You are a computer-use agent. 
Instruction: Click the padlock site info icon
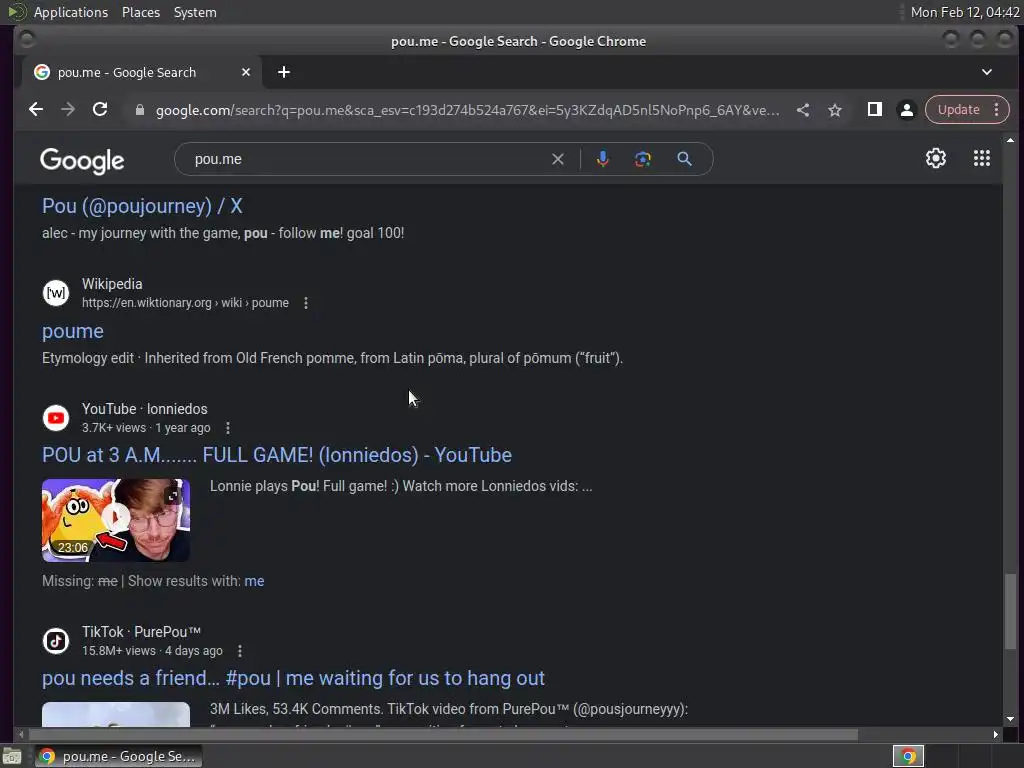139,110
